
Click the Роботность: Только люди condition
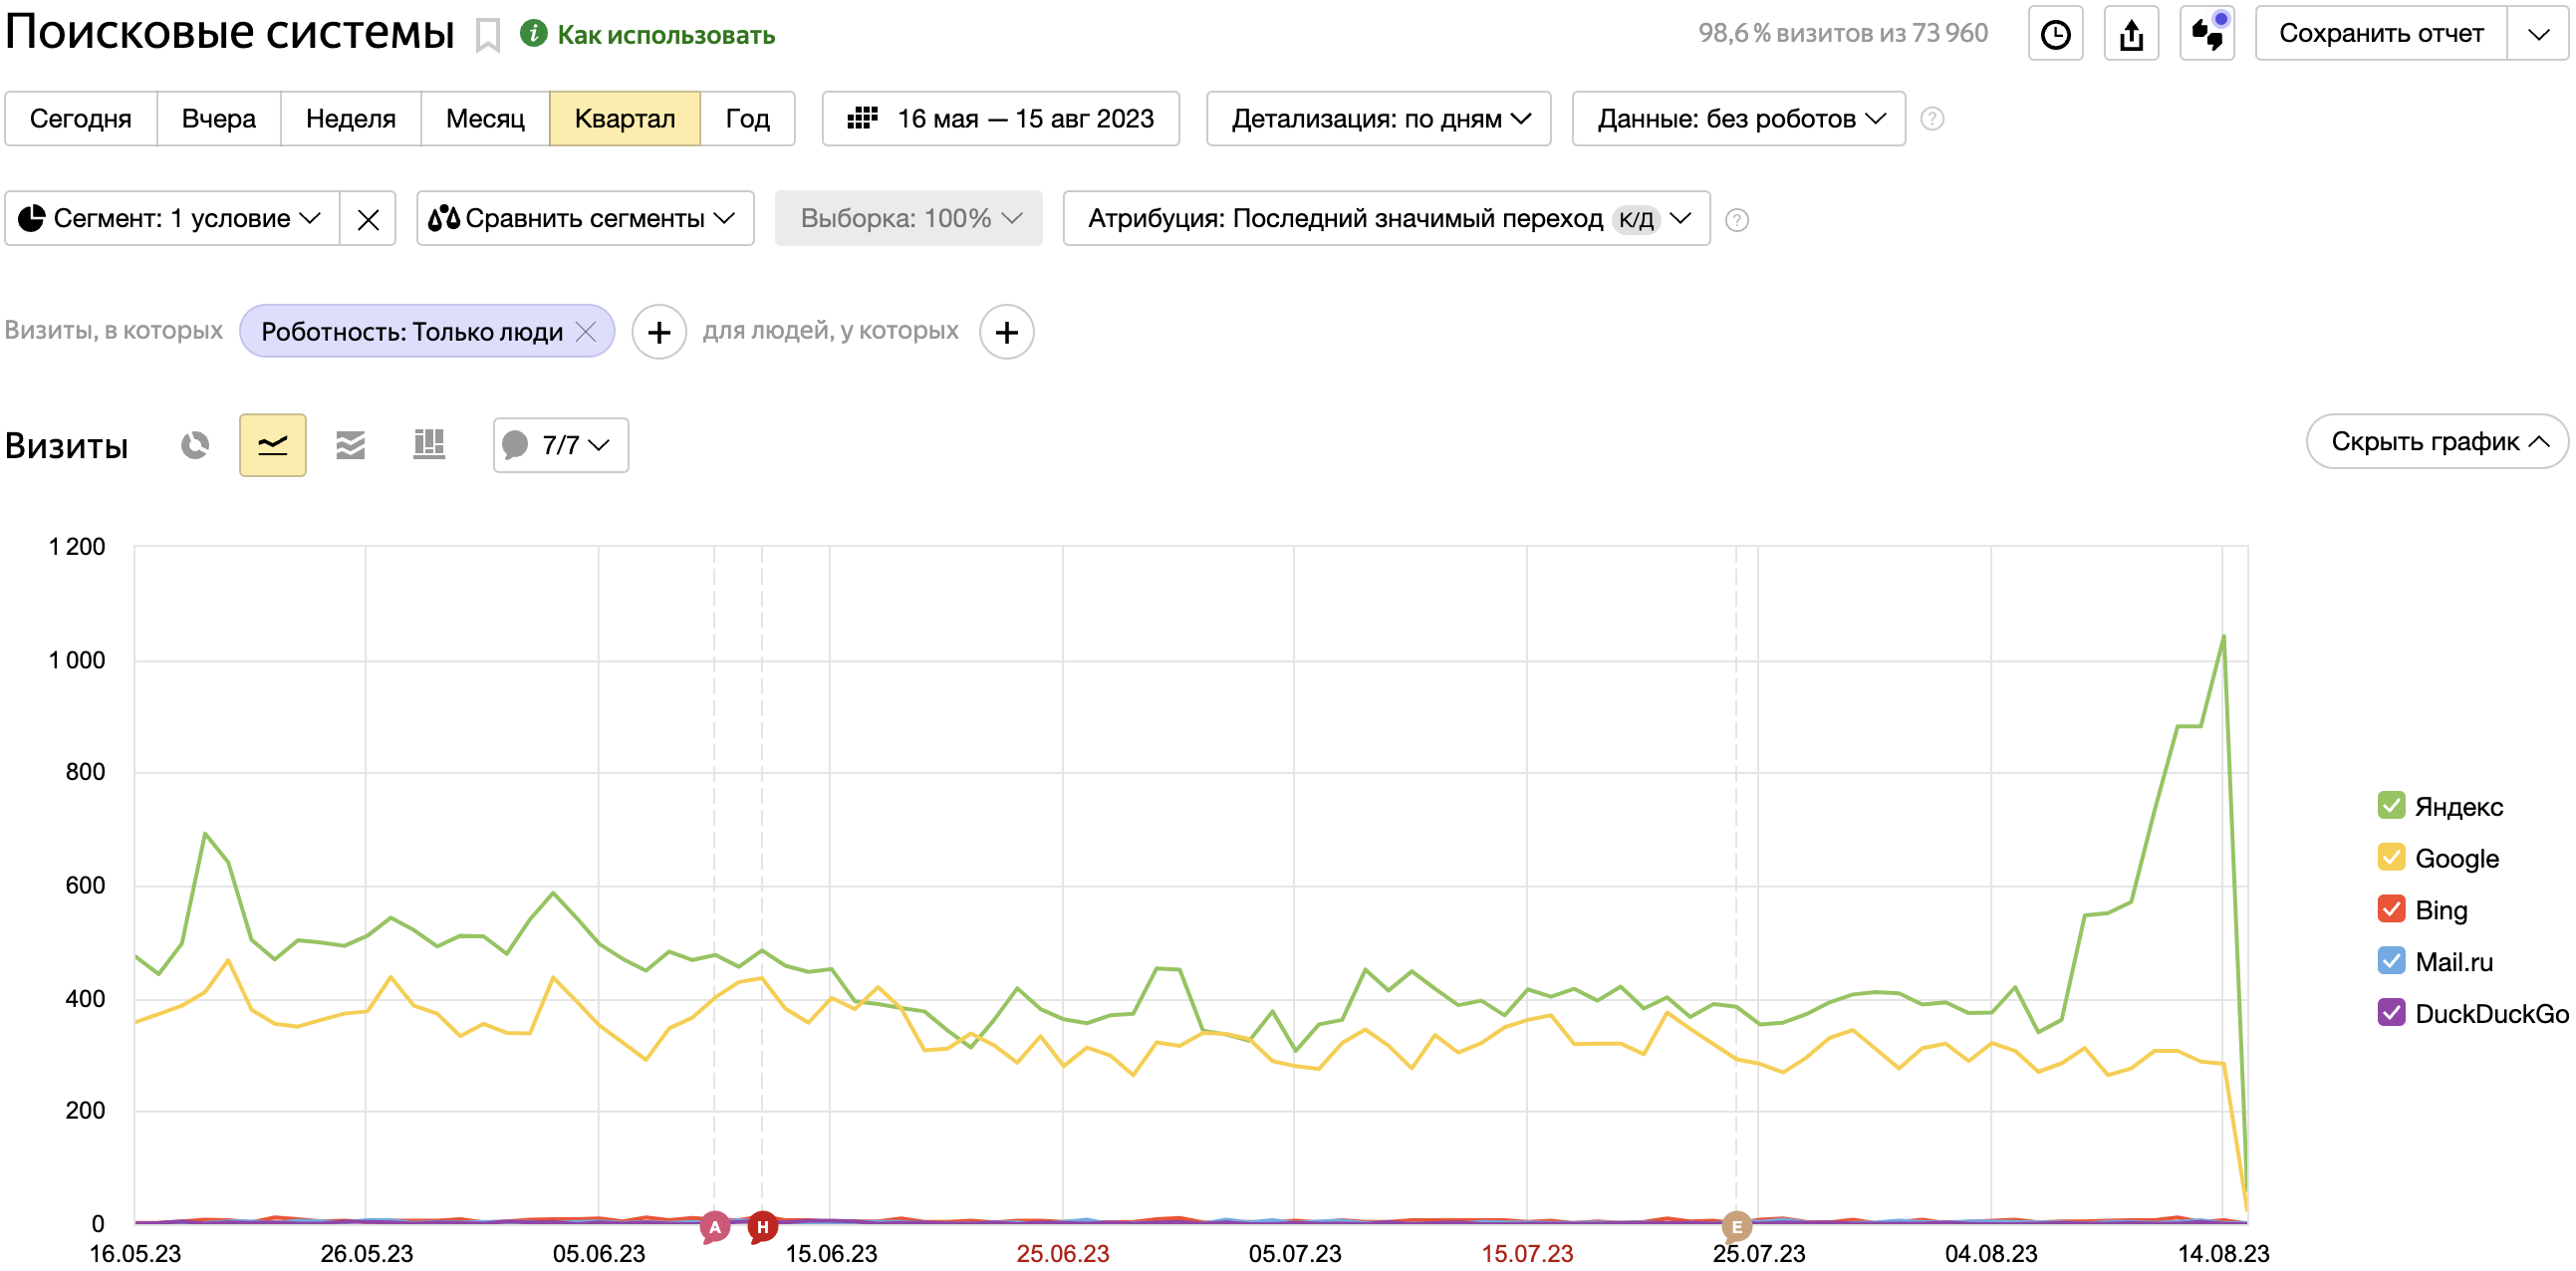pyautogui.click(x=411, y=332)
